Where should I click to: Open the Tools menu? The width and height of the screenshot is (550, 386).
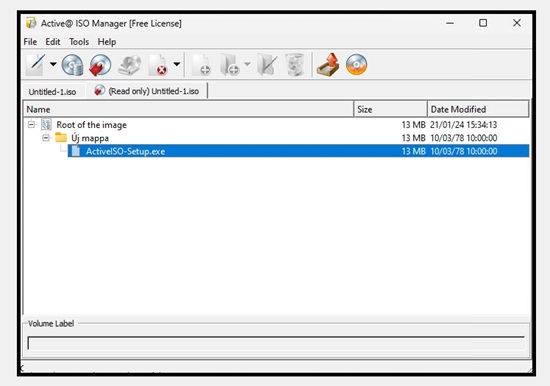79,42
